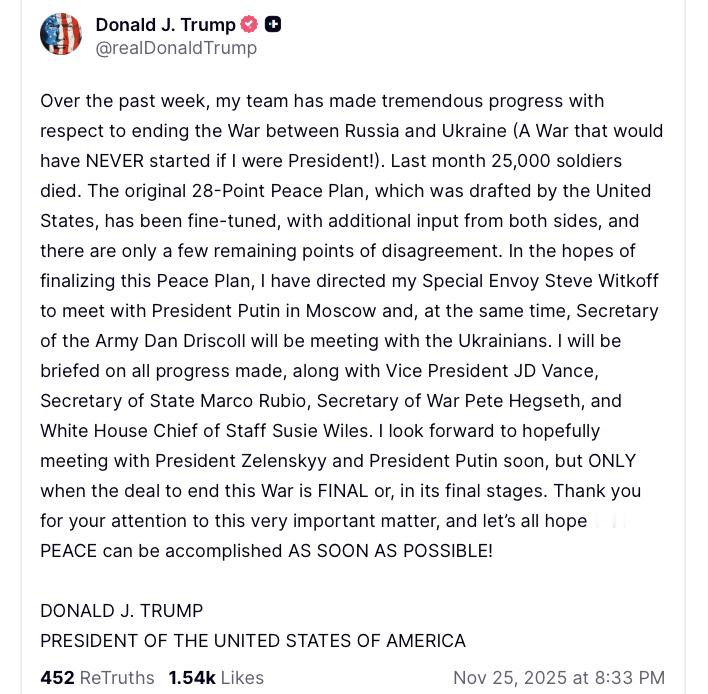Click PRESIDENT OF THE UNITED STATES line
The width and height of the screenshot is (708, 694).
[x=252, y=640]
